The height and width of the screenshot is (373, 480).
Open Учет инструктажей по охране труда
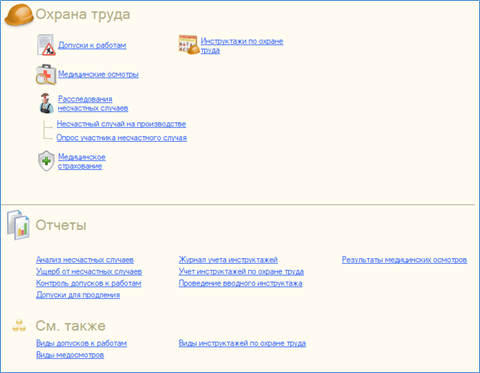(x=241, y=272)
